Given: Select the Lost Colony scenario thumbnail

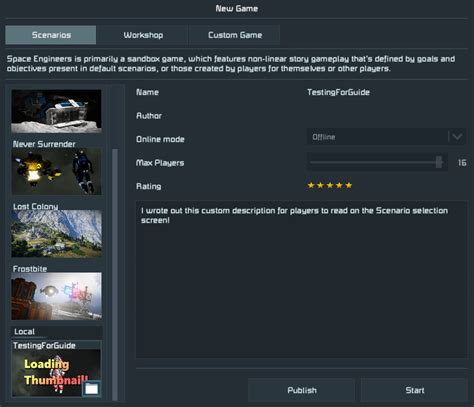Looking at the screenshot, I should 56,233.
